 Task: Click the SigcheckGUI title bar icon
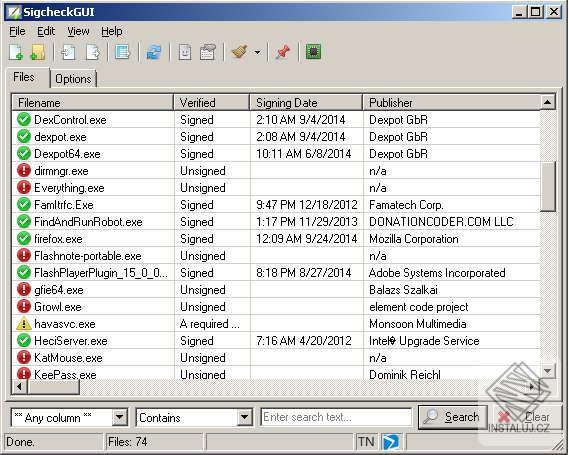coord(14,12)
